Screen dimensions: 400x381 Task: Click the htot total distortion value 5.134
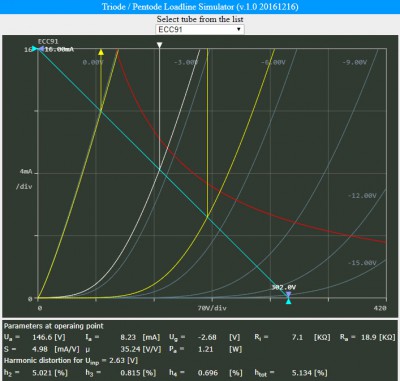click(302, 372)
